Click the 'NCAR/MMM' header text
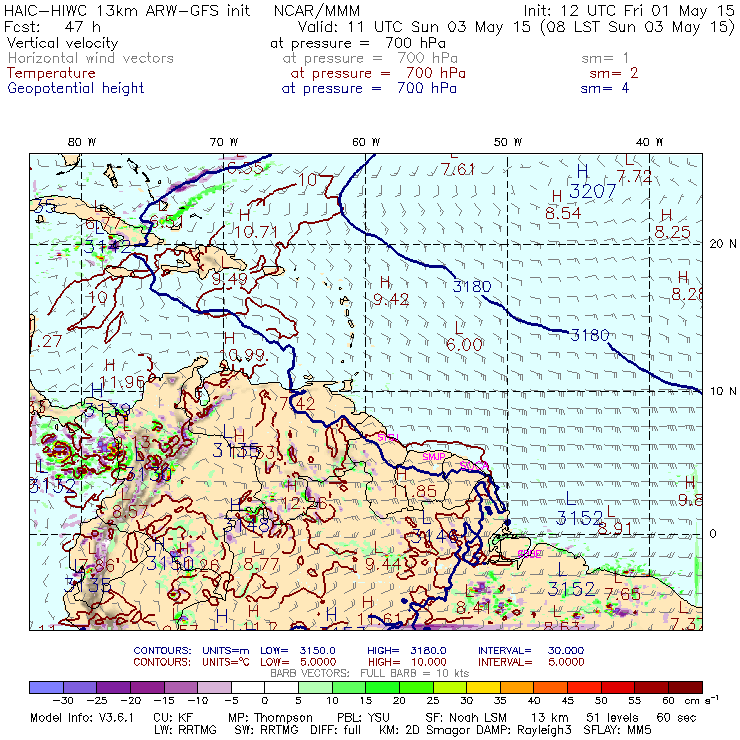 pyautogui.click(x=317, y=11)
